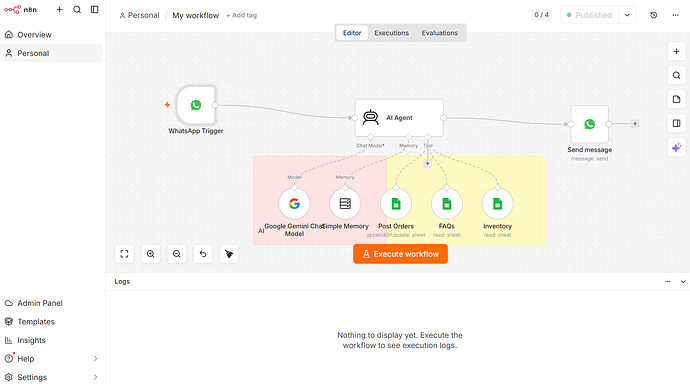Add sticky note icon
Viewport: 690px width, 384px height.
click(676, 99)
